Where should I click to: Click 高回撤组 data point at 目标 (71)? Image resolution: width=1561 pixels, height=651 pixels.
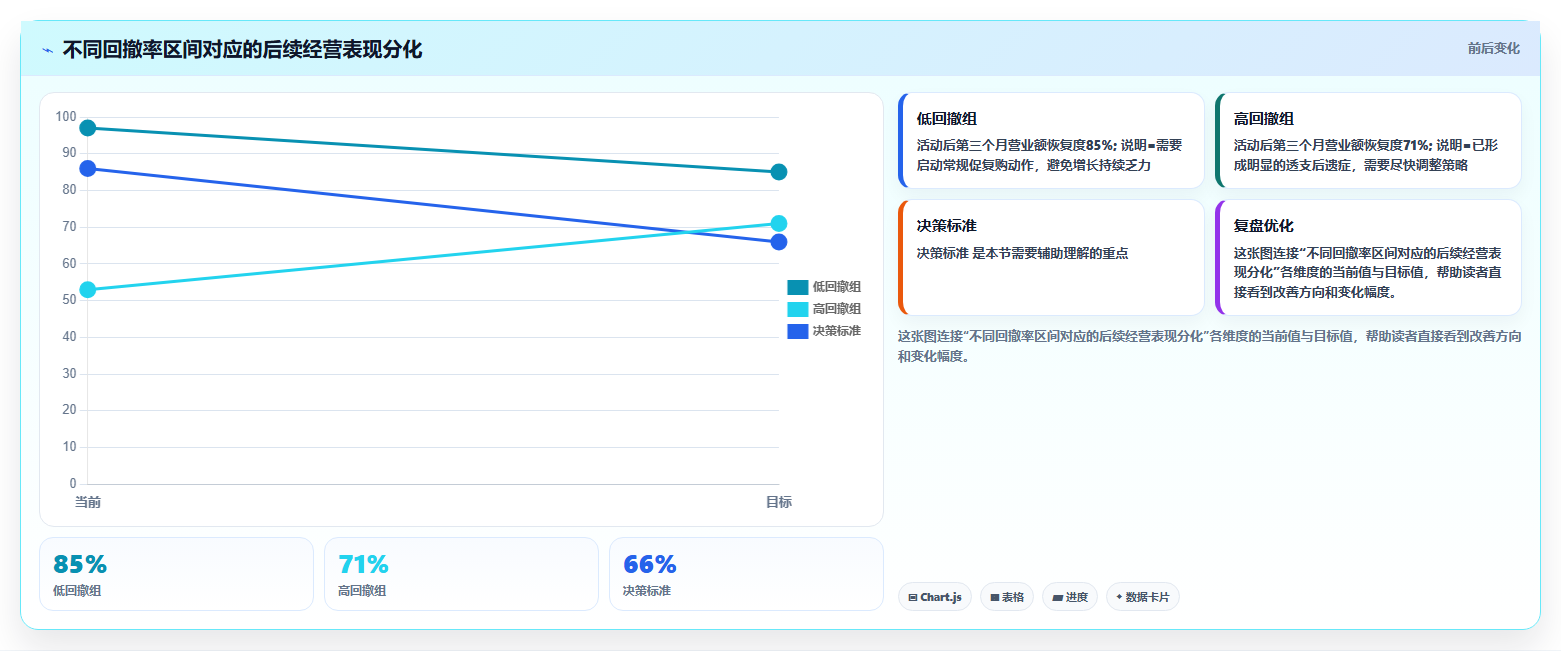click(779, 223)
